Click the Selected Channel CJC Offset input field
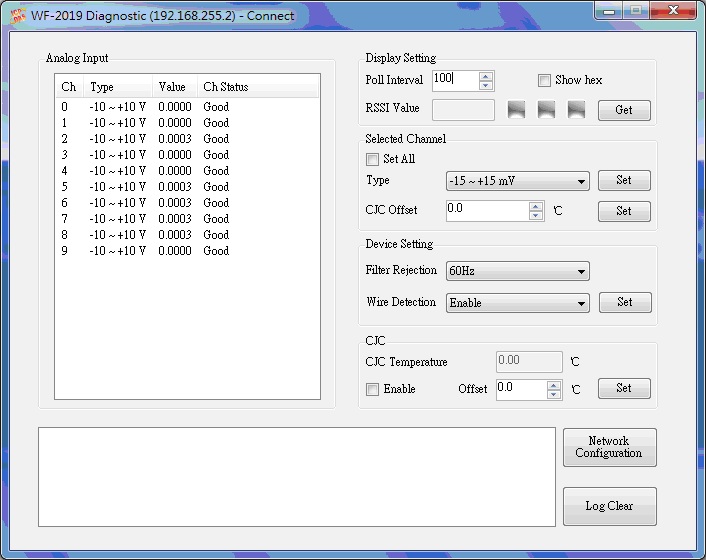This screenshot has height=560, width=706. coord(488,211)
